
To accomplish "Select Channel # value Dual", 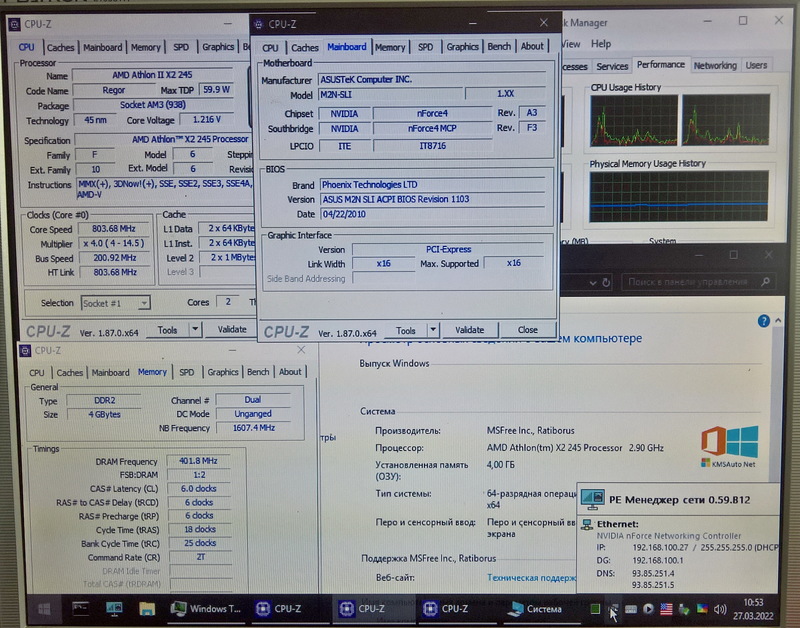I will (x=253, y=399).
